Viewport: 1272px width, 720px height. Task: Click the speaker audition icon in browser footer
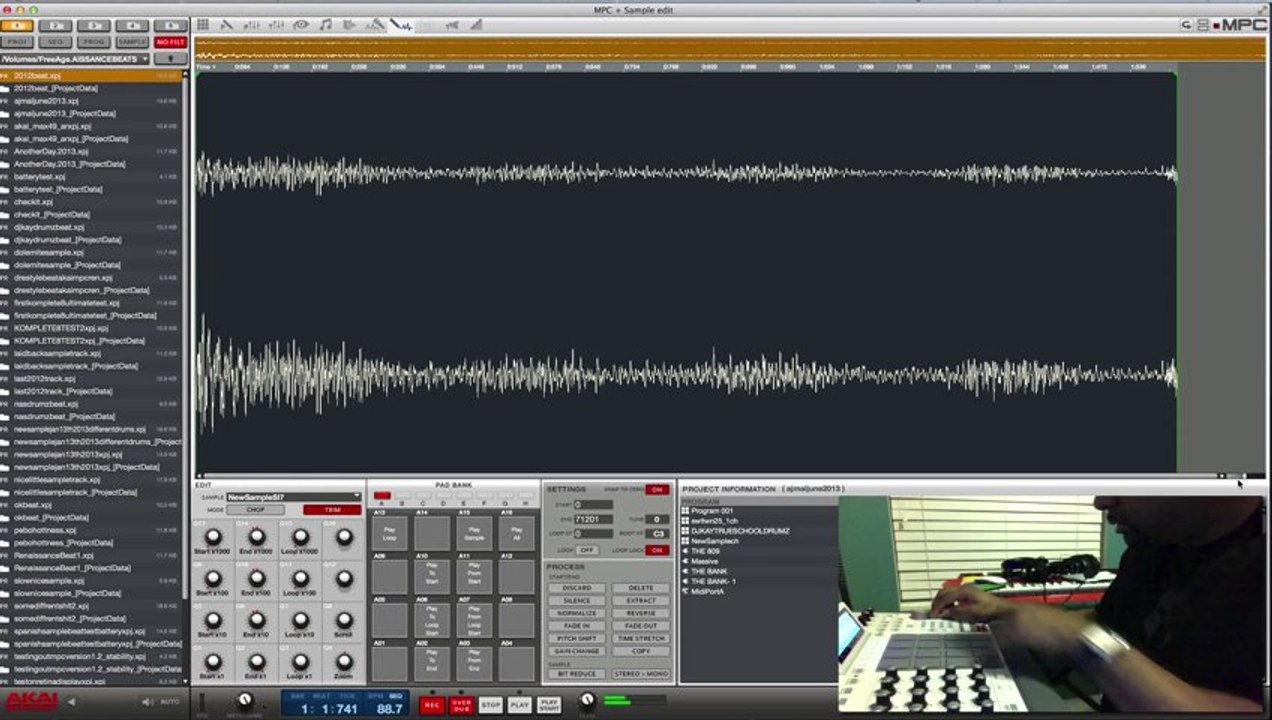click(x=146, y=702)
